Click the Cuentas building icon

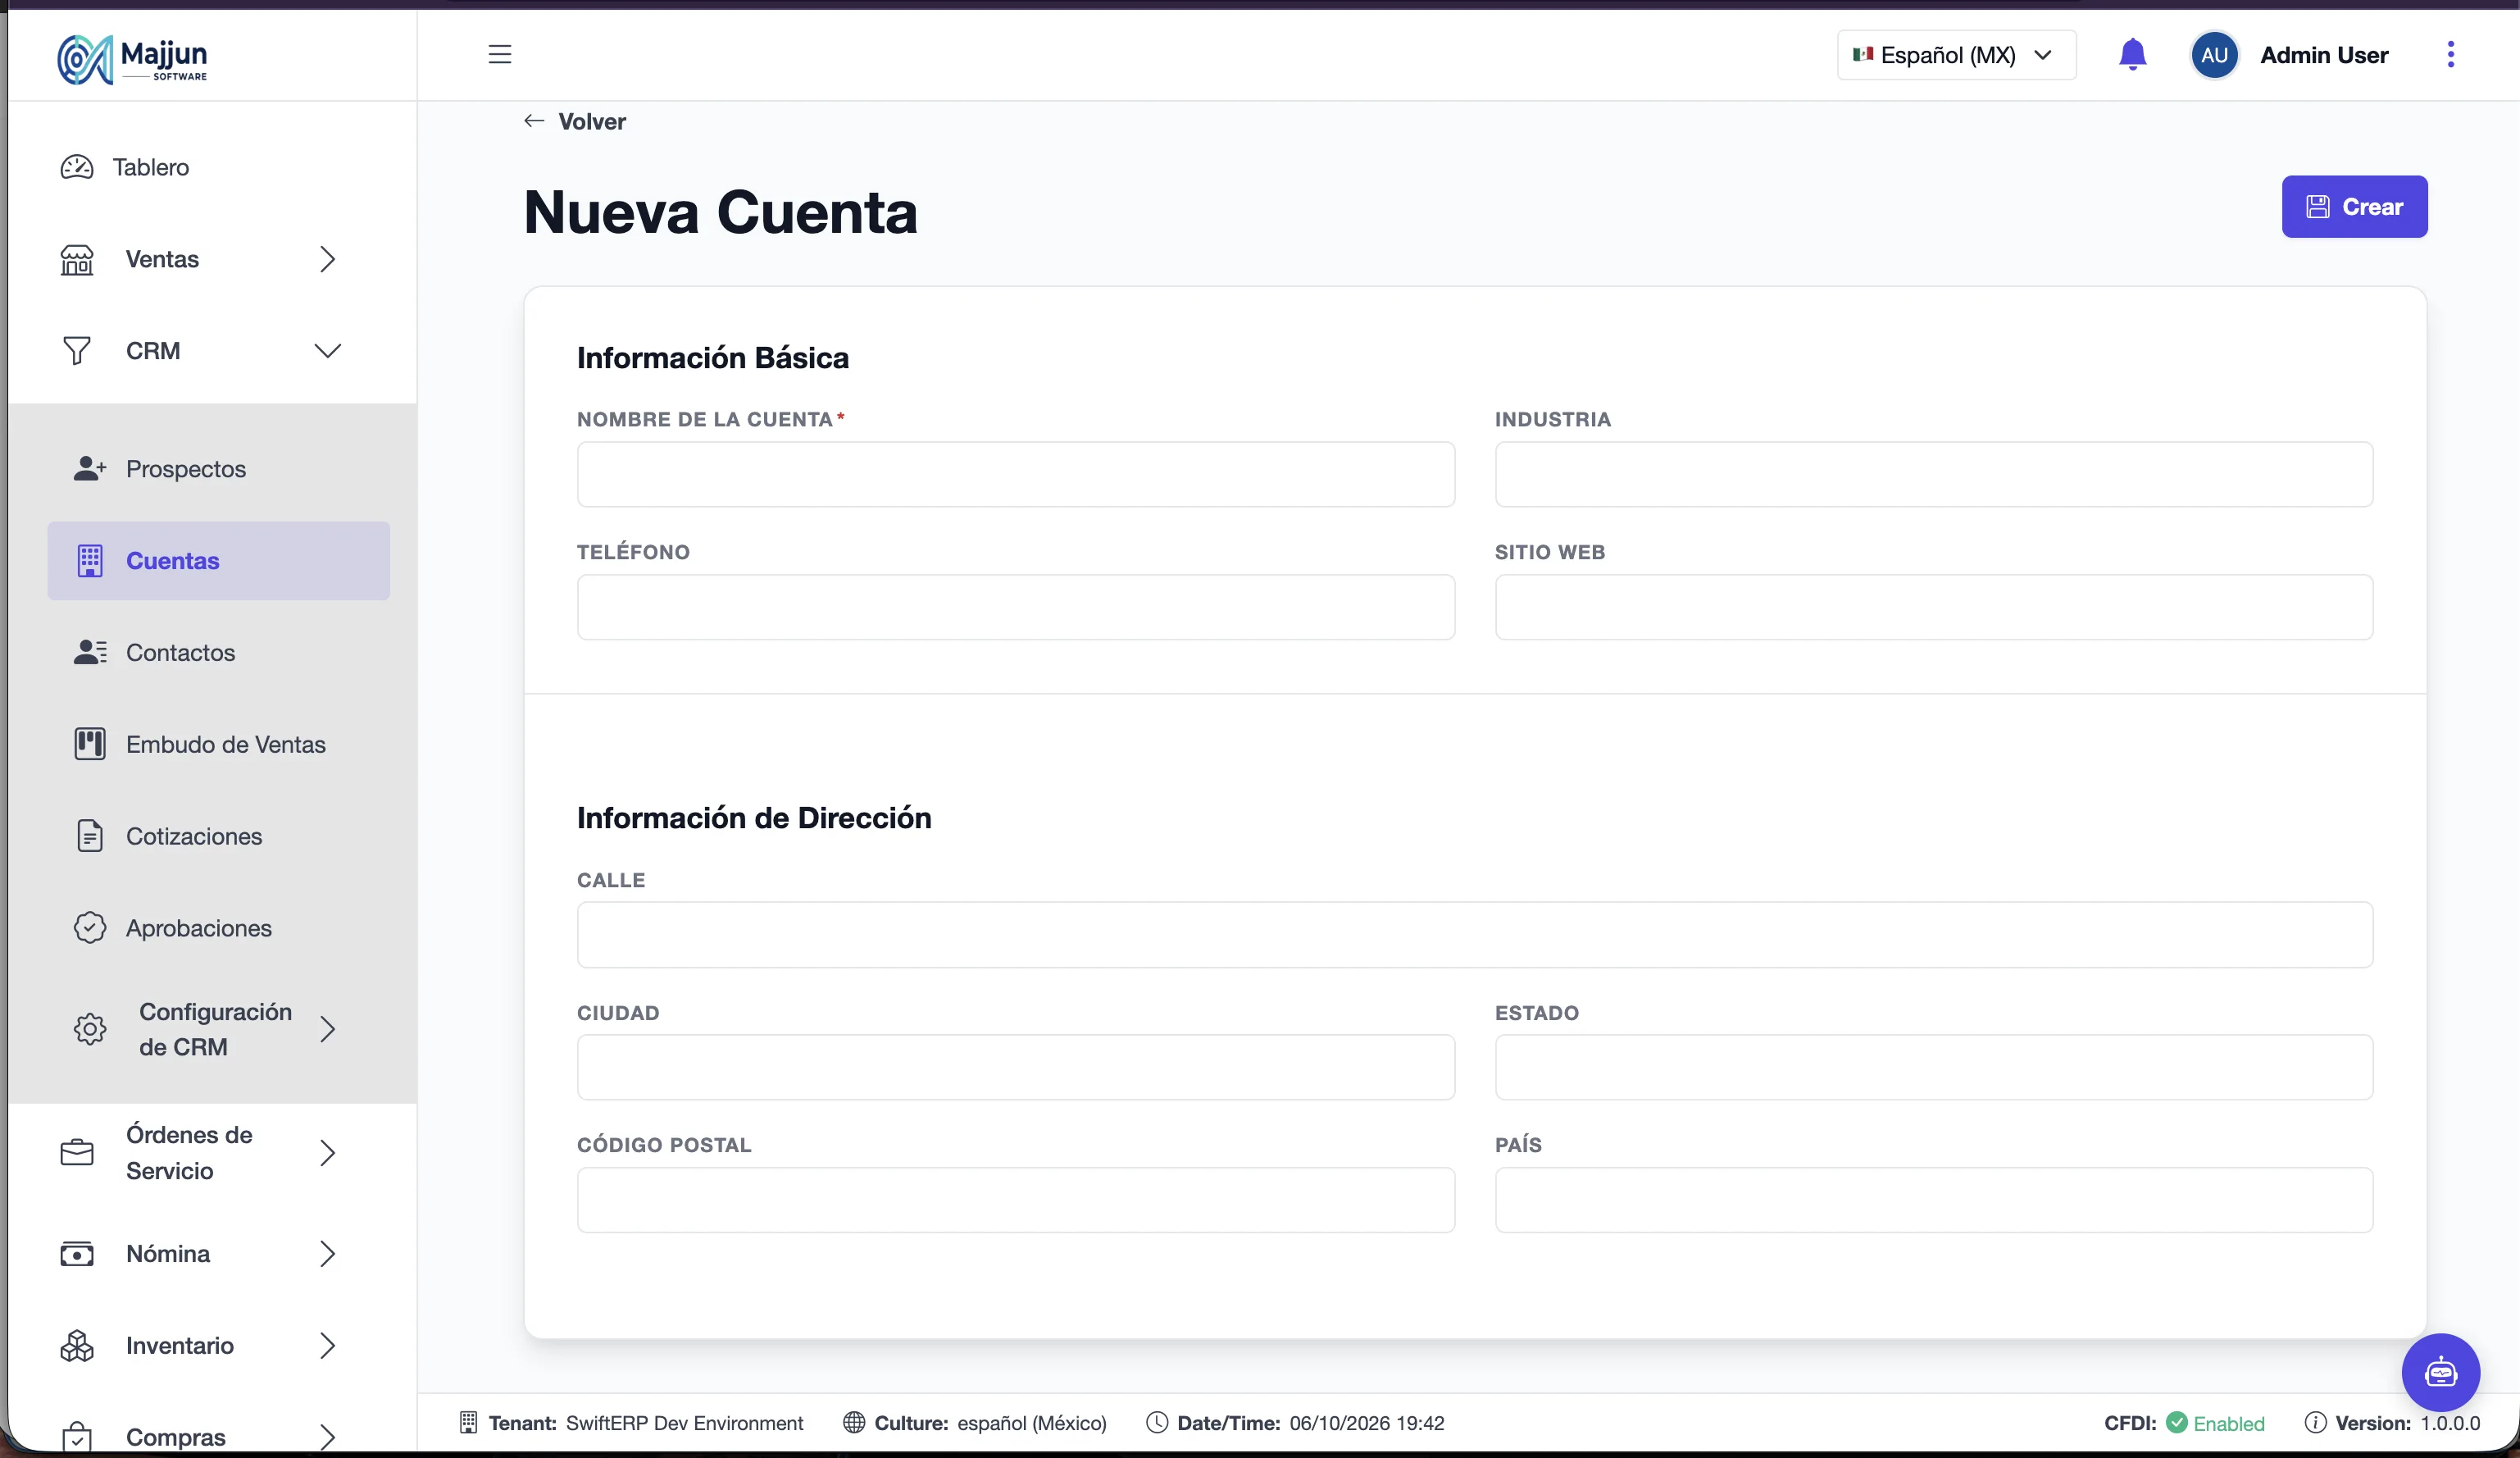pyautogui.click(x=90, y=560)
